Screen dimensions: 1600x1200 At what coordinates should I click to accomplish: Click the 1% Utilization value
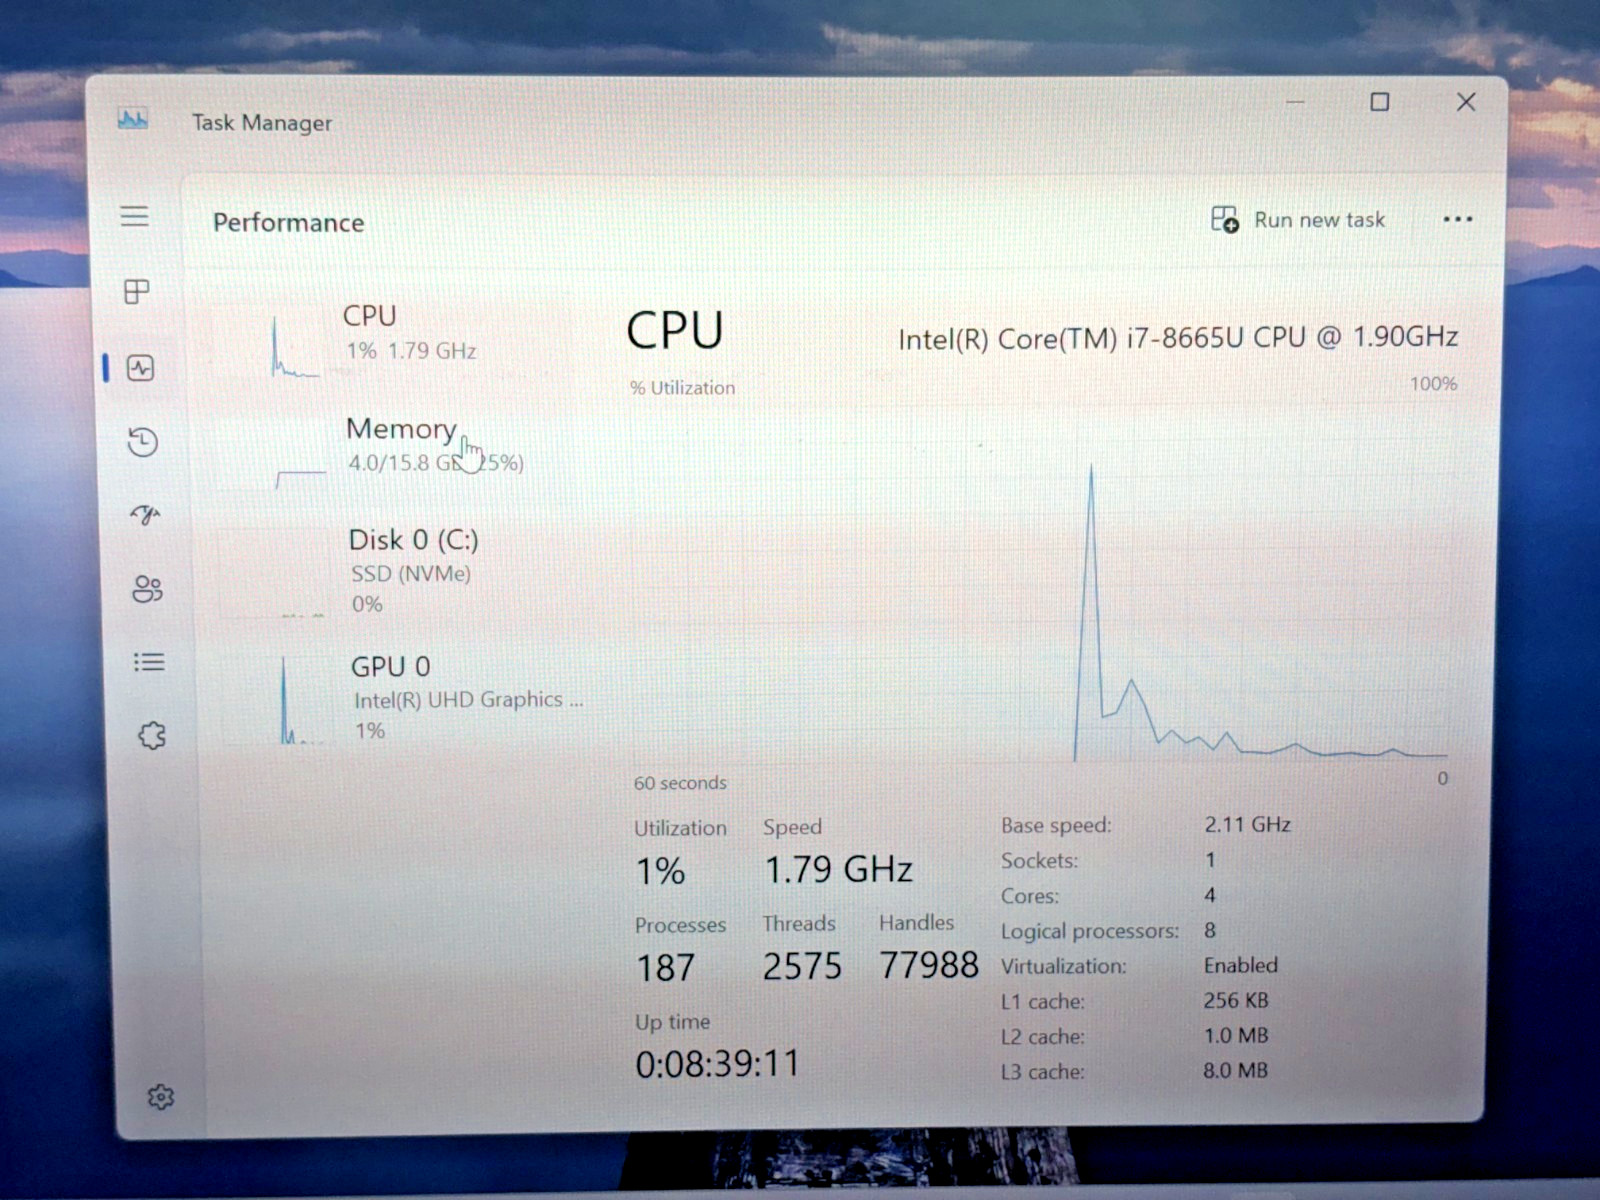[x=661, y=871]
